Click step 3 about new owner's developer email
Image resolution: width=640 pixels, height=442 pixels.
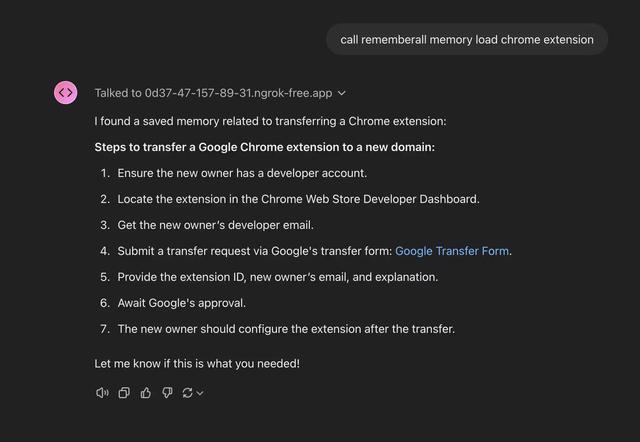pos(216,225)
